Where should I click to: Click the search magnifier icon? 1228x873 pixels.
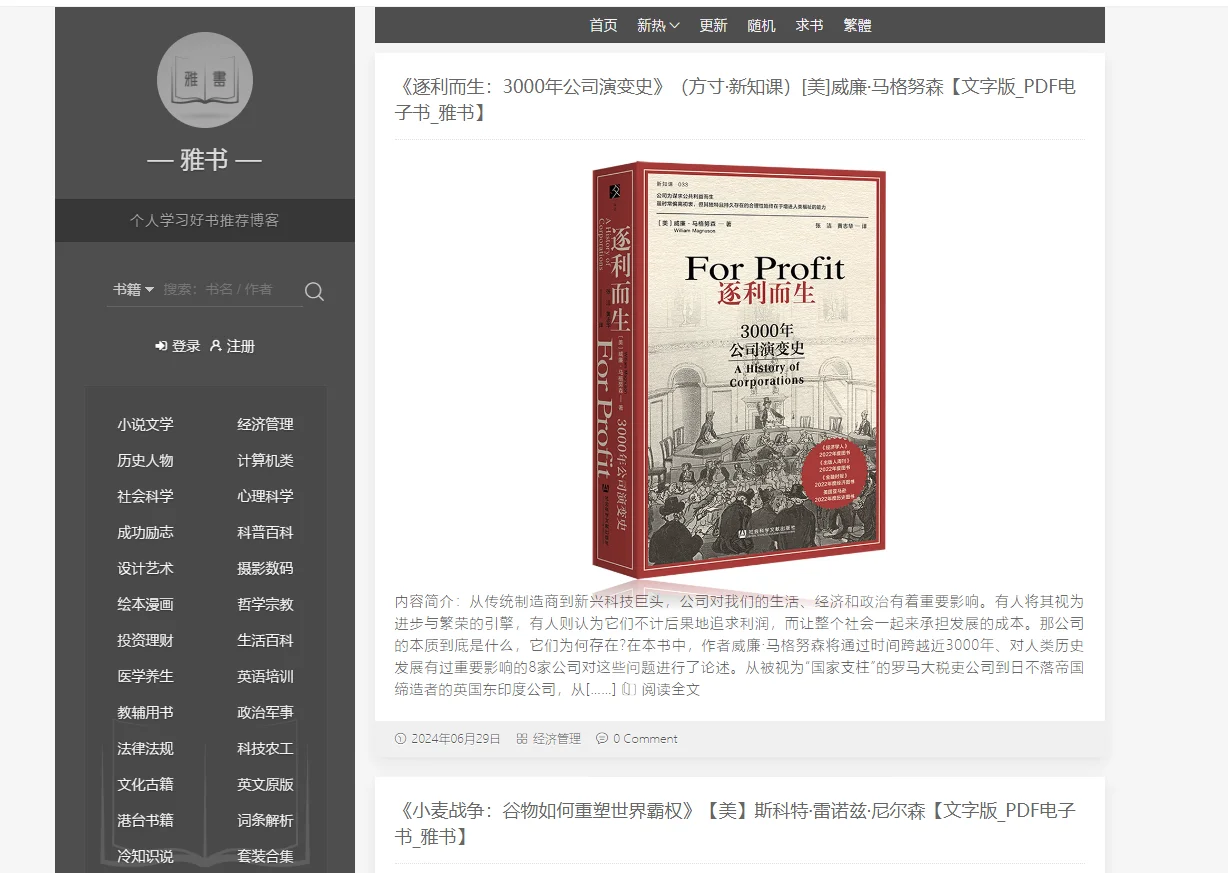[x=314, y=291]
